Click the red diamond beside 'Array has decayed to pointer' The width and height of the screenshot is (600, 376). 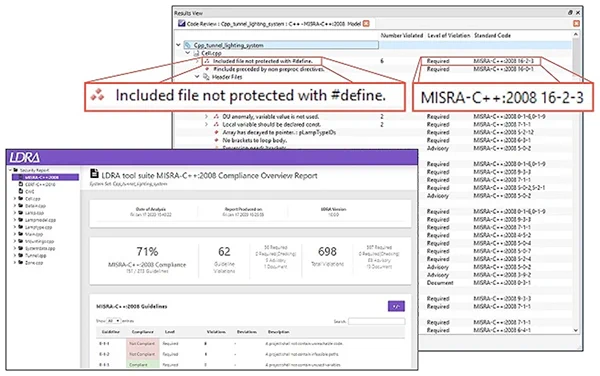click(x=217, y=132)
